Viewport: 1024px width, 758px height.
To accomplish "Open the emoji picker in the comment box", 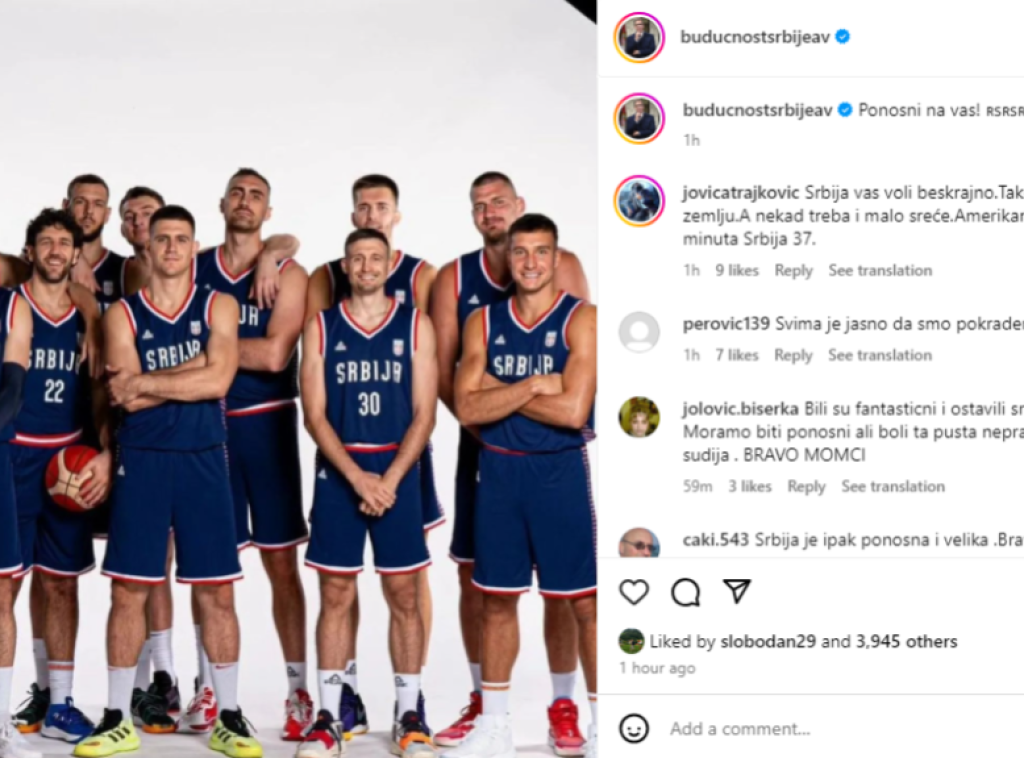I will (x=633, y=728).
